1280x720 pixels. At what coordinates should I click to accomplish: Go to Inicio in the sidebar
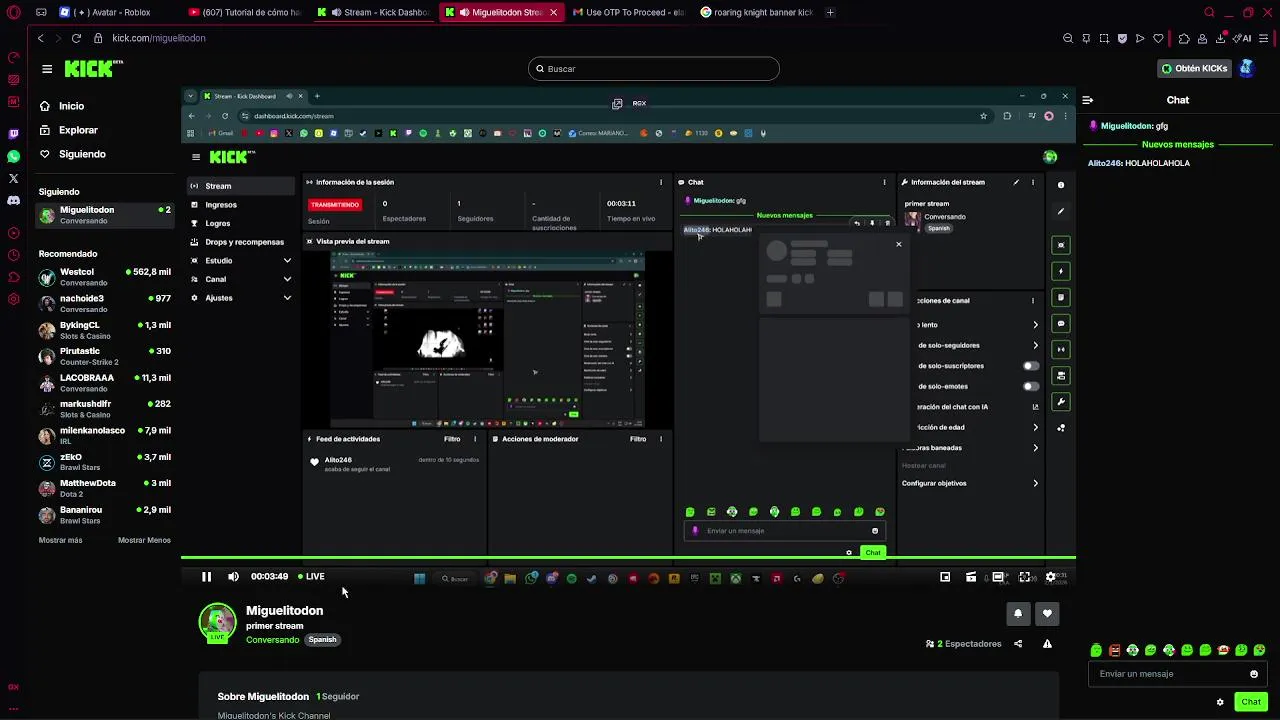pos(72,106)
